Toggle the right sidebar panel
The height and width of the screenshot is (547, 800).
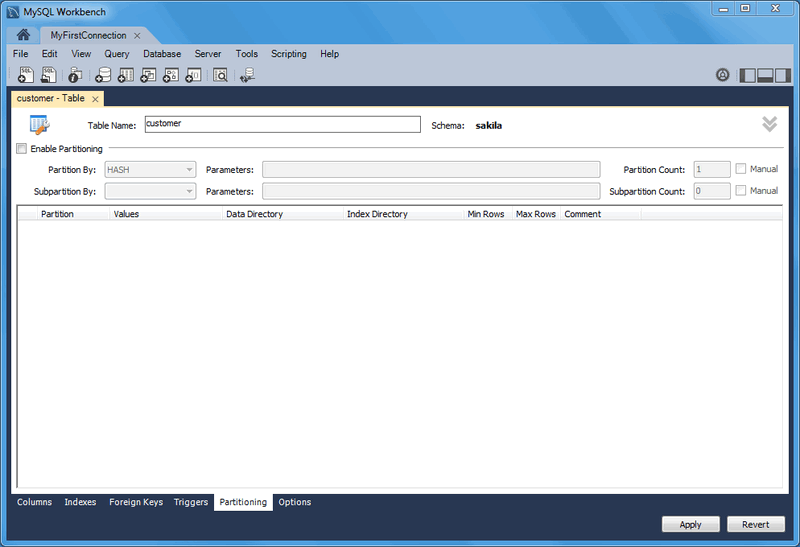[783, 76]
